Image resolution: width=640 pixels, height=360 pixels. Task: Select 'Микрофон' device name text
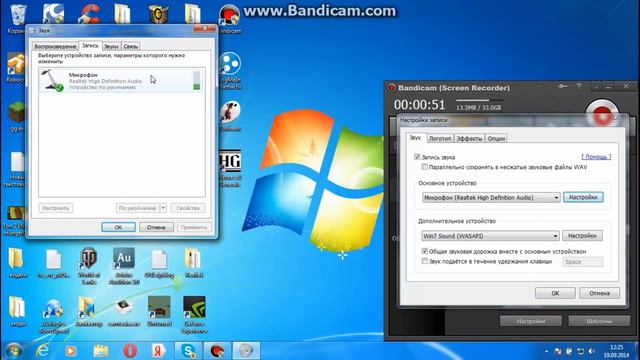pyautogui.click(x=83, y=75)
